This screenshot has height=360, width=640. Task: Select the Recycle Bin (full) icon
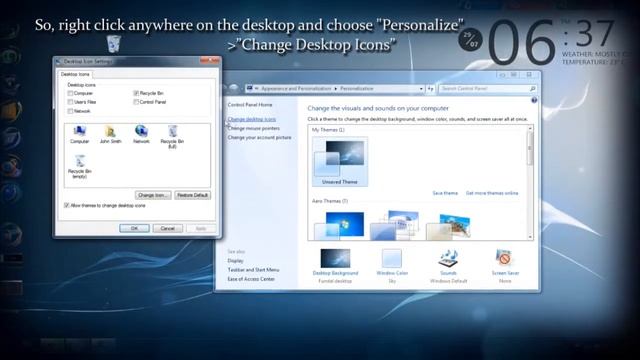click(x=172, y=137)
